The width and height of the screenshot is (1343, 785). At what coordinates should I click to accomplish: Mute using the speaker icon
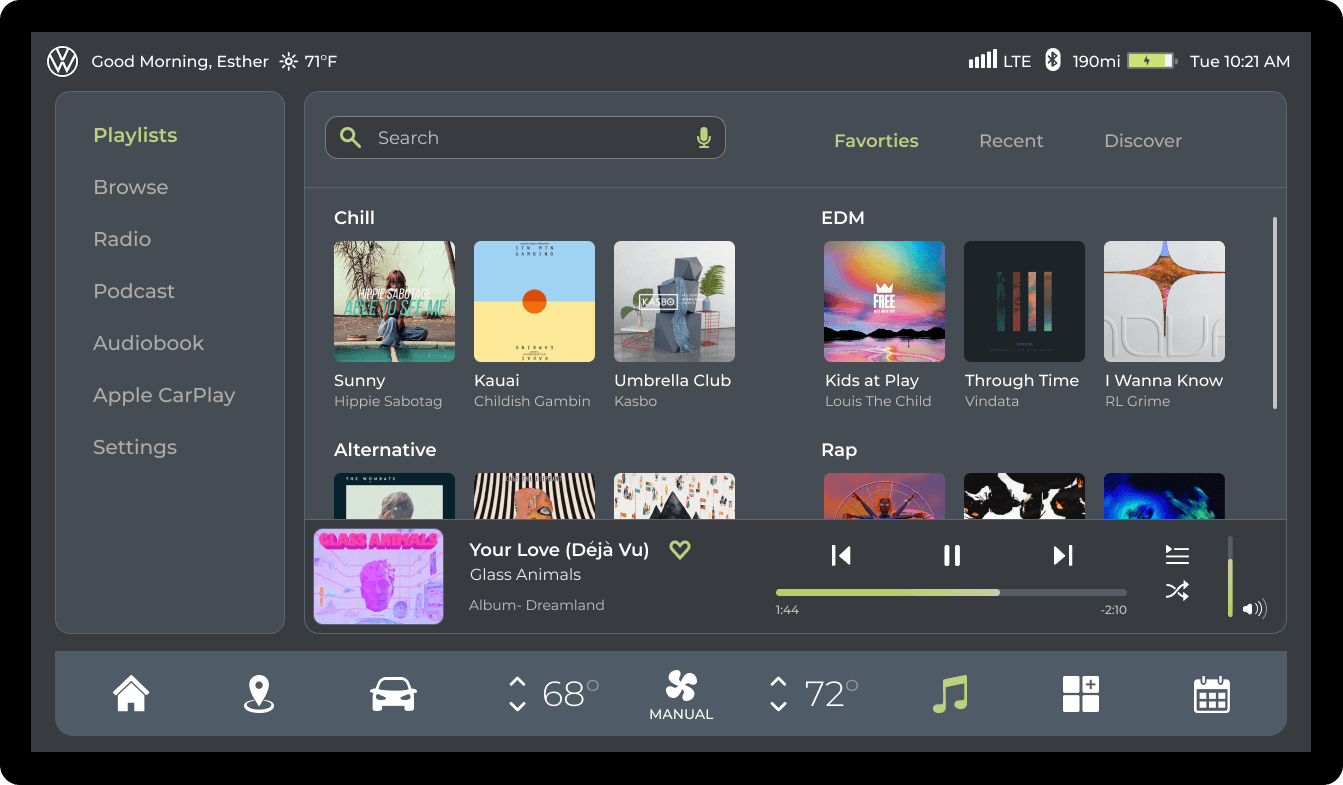click(1254, 609)
